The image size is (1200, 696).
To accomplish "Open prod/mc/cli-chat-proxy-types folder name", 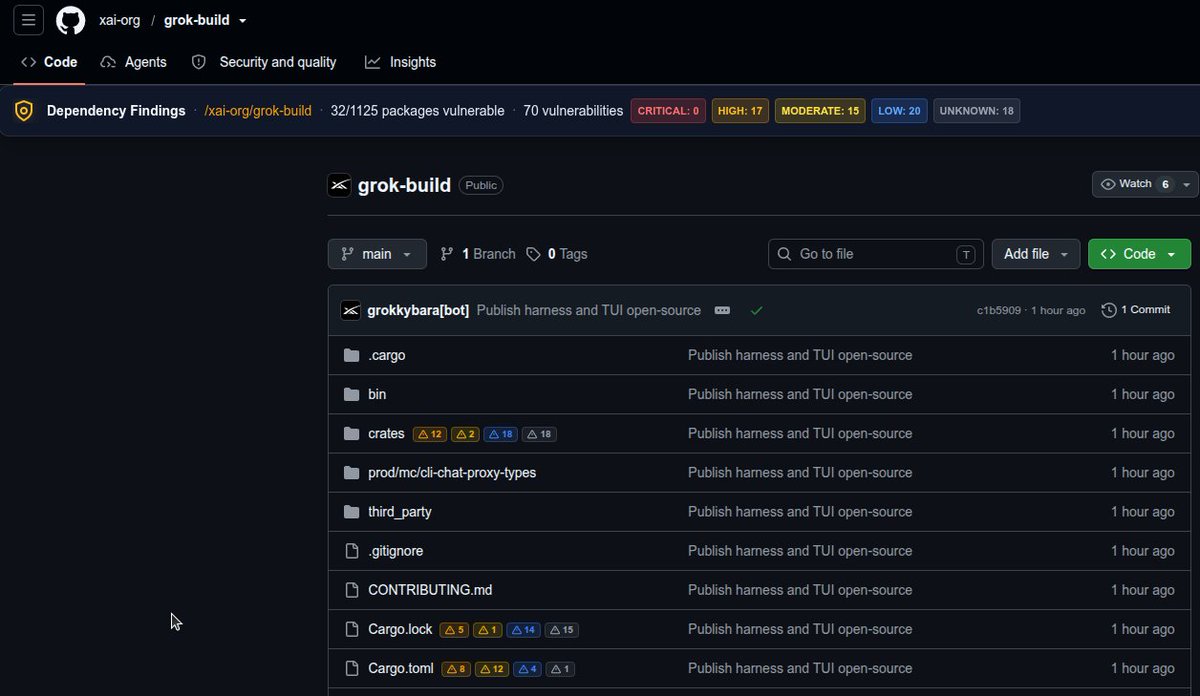I will point(452,473).
